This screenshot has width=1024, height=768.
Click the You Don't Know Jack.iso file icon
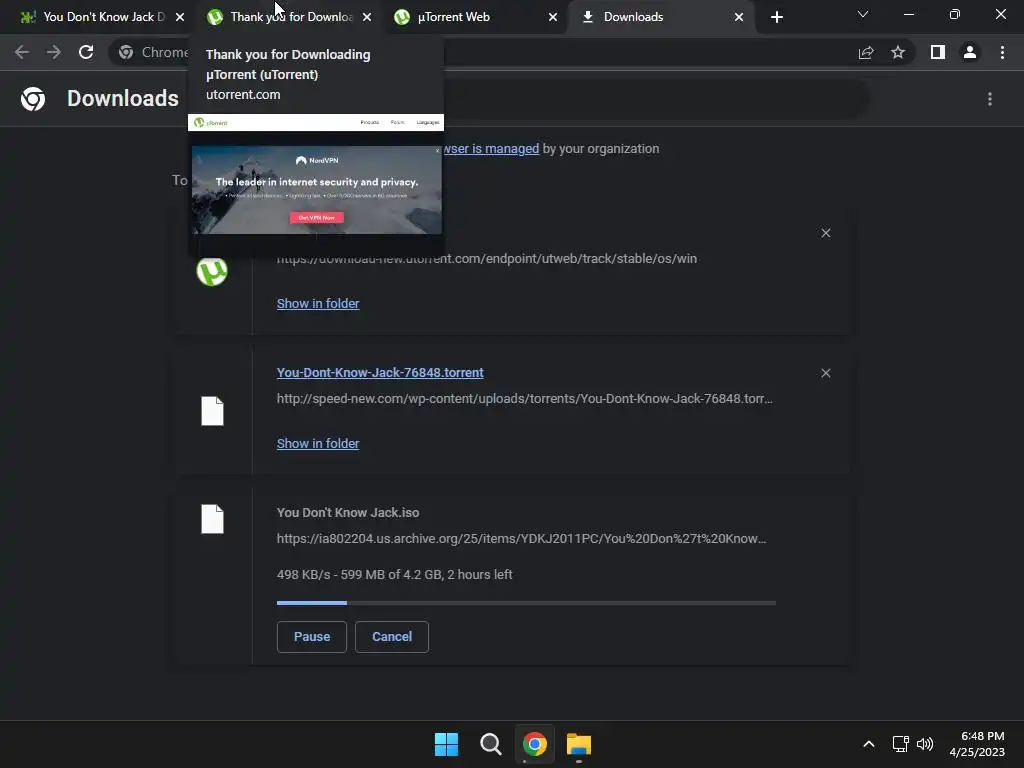pyautogui.click(x=212, y=519)
